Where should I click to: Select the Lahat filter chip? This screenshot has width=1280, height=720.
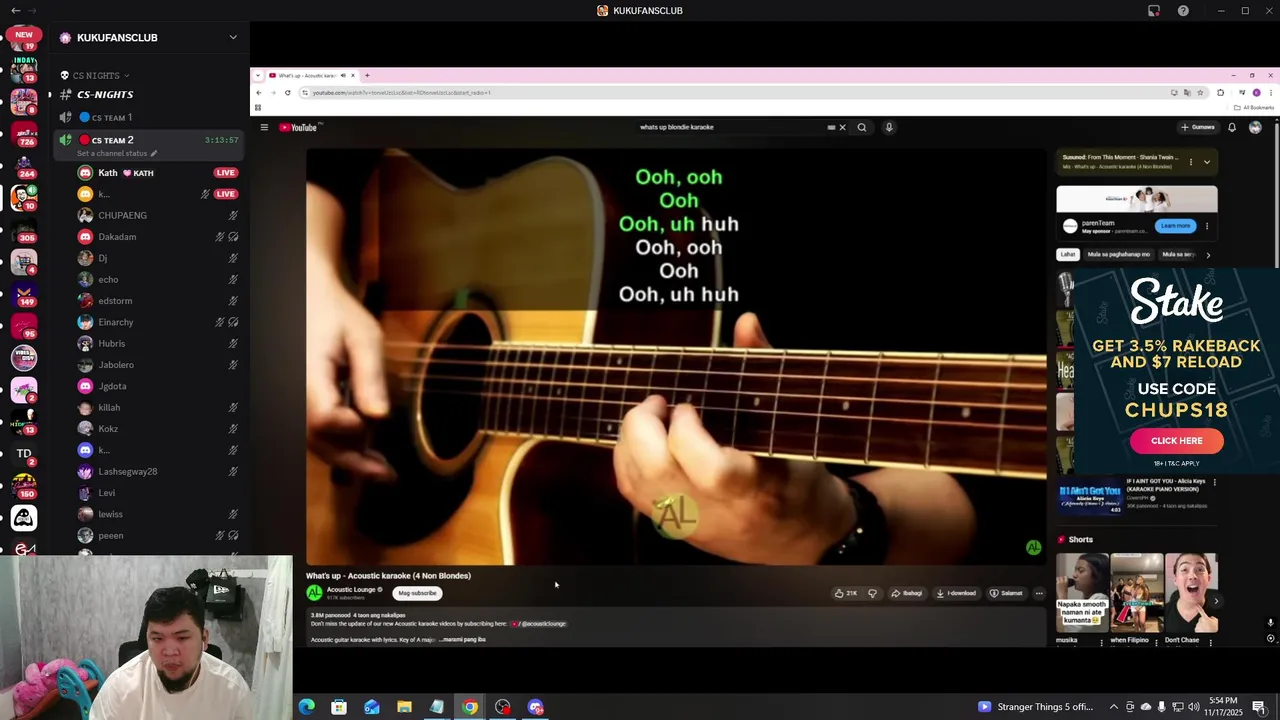(1068, 254)
